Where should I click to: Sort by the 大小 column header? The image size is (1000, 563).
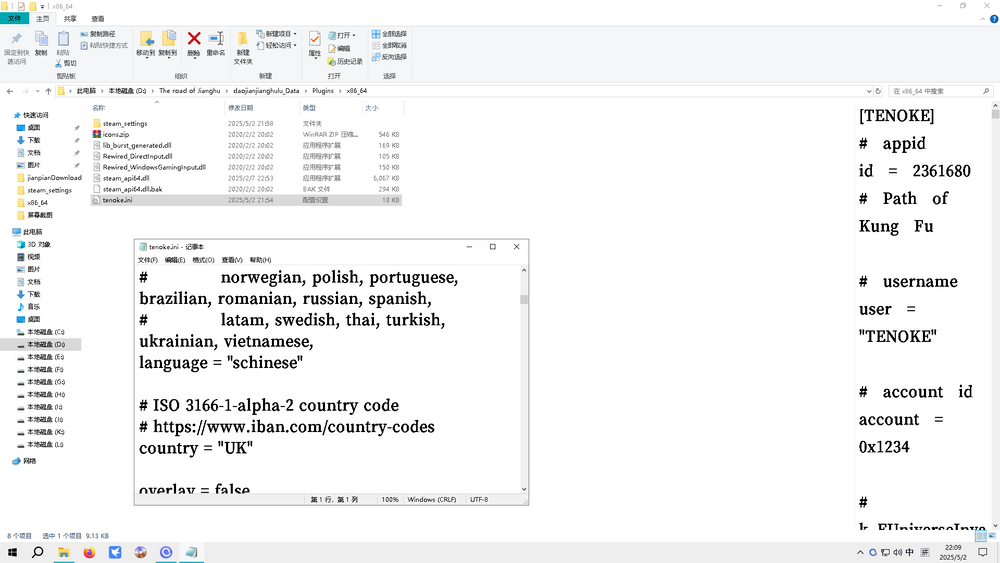371,108
